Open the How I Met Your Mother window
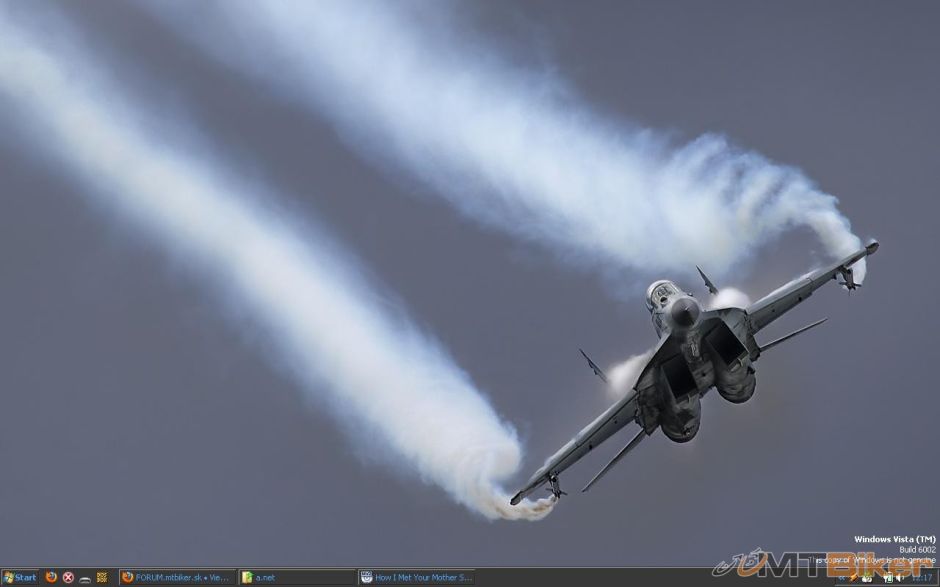 tap(417, 577)
